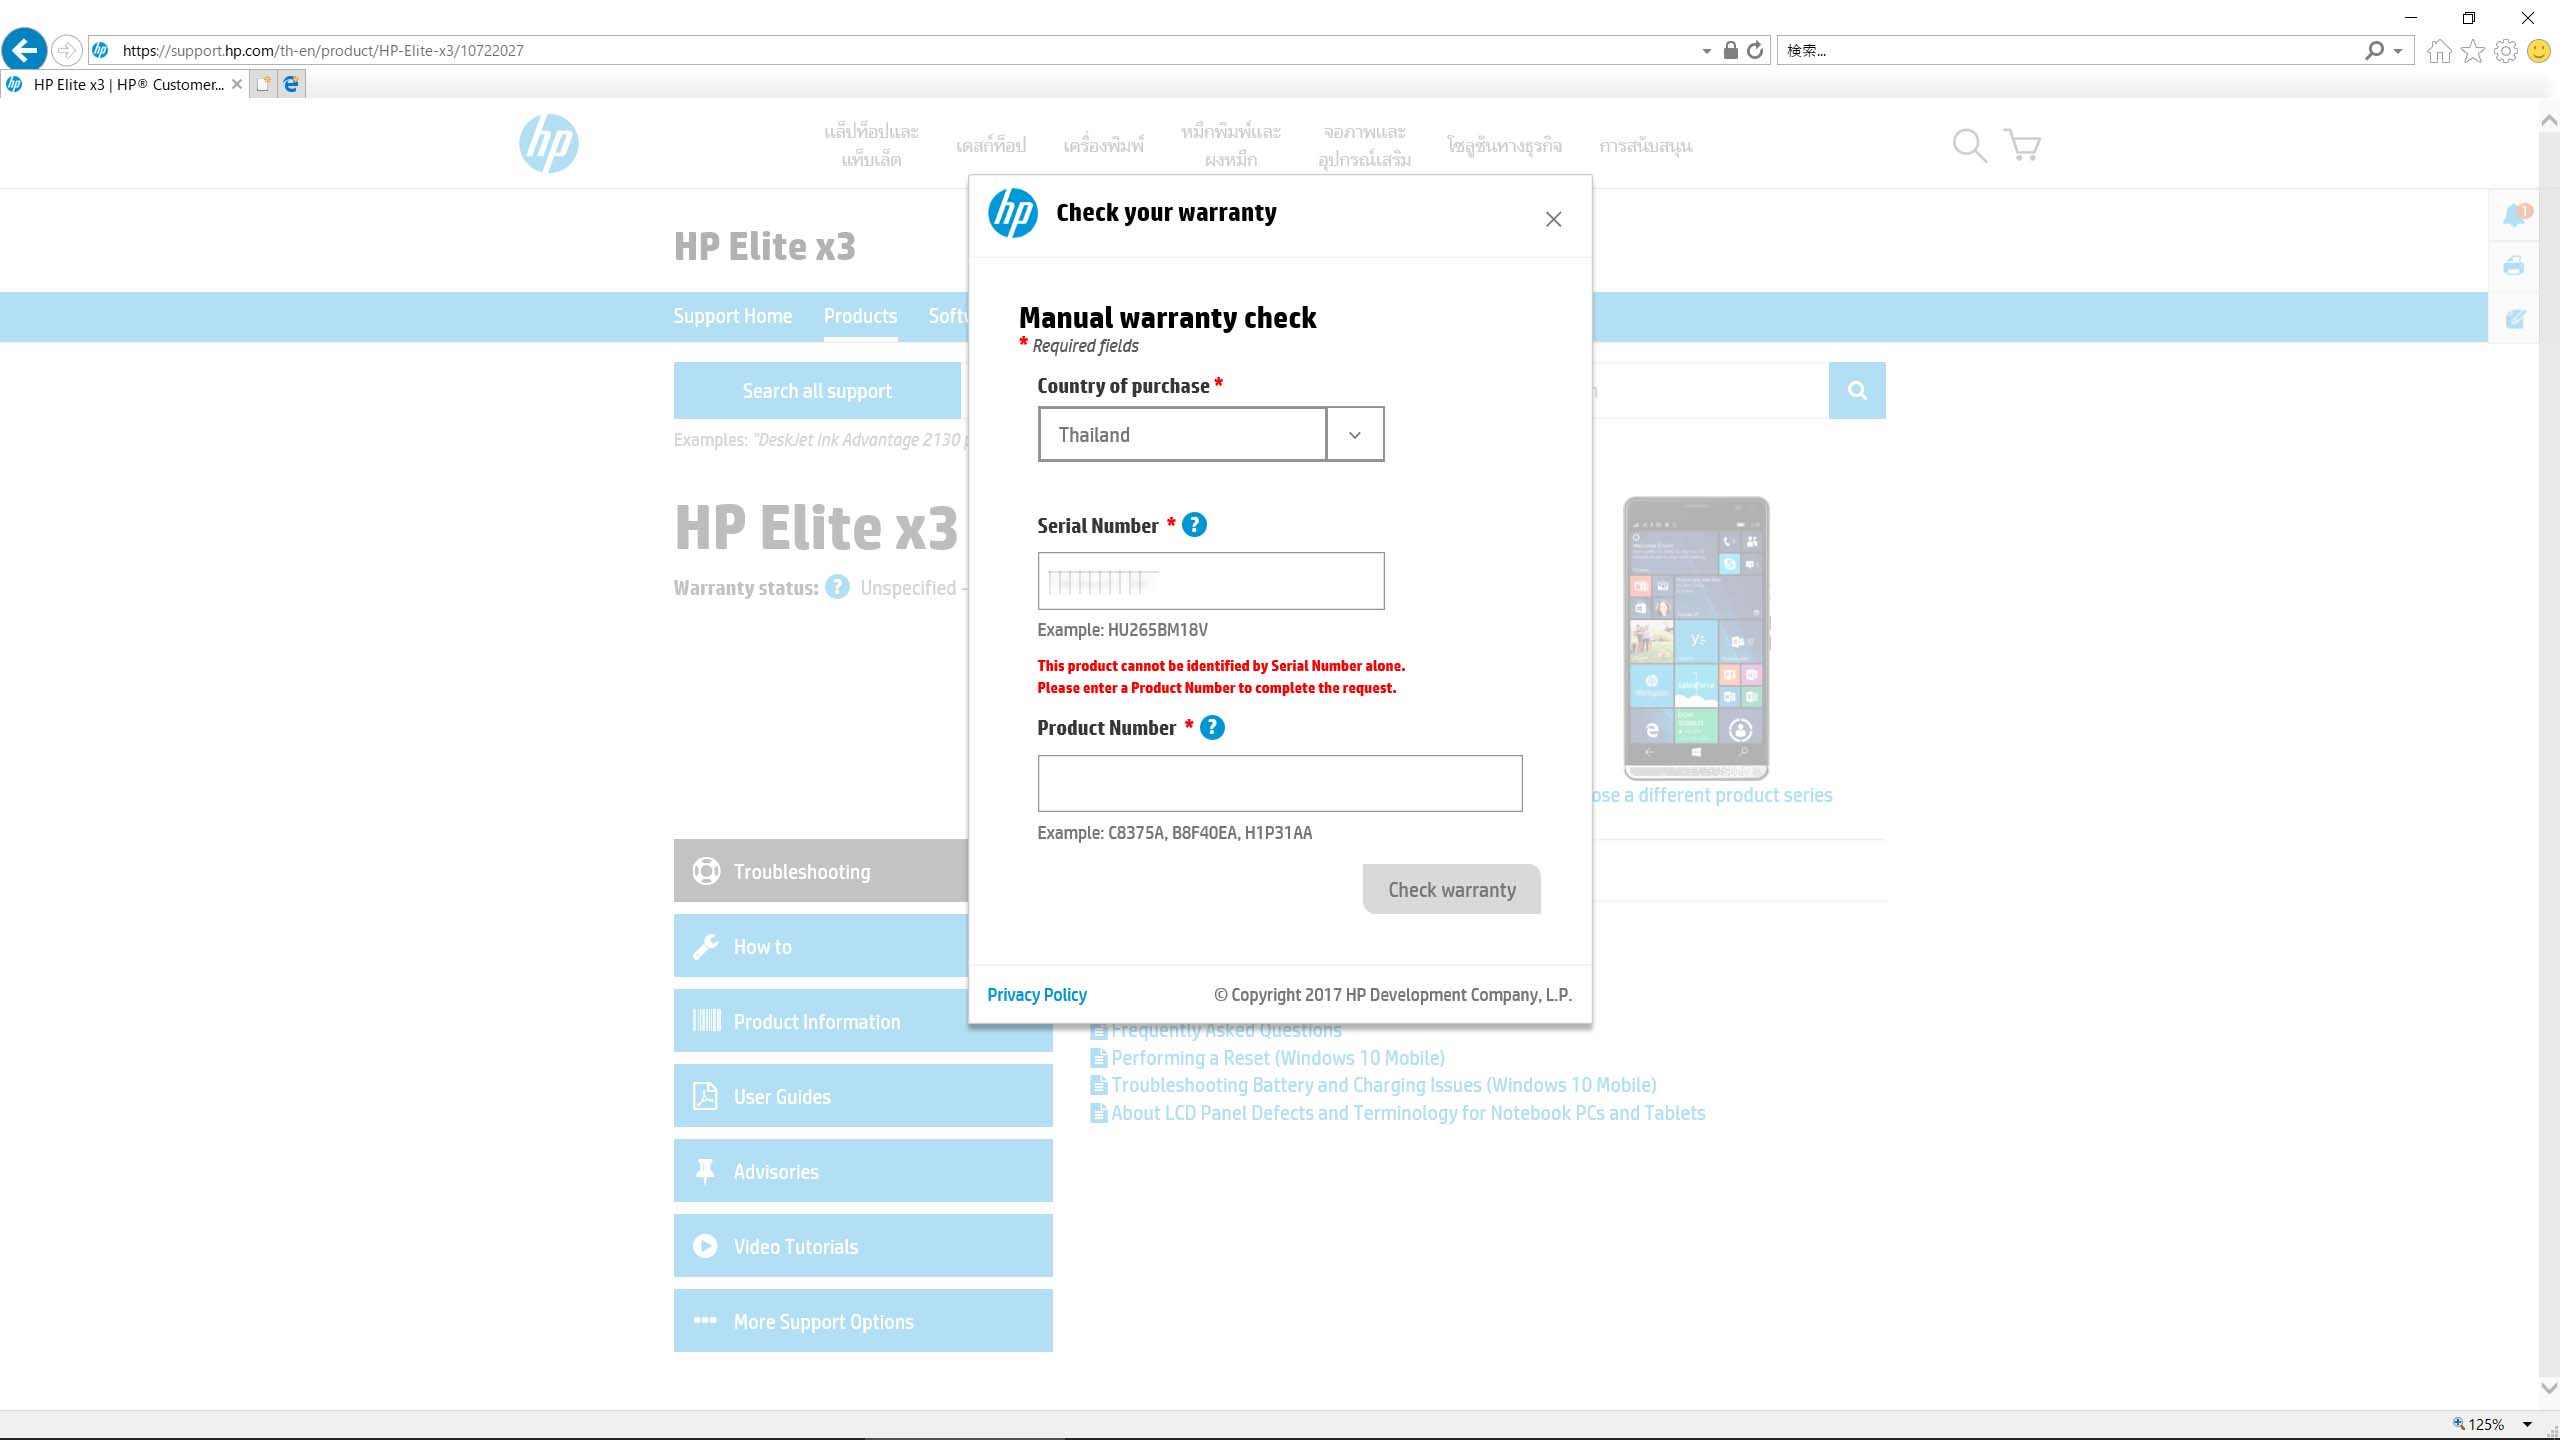The image size is (2560, 1440).
Task: Click the Serial Number input field
Action: [x=1211, y=581]
